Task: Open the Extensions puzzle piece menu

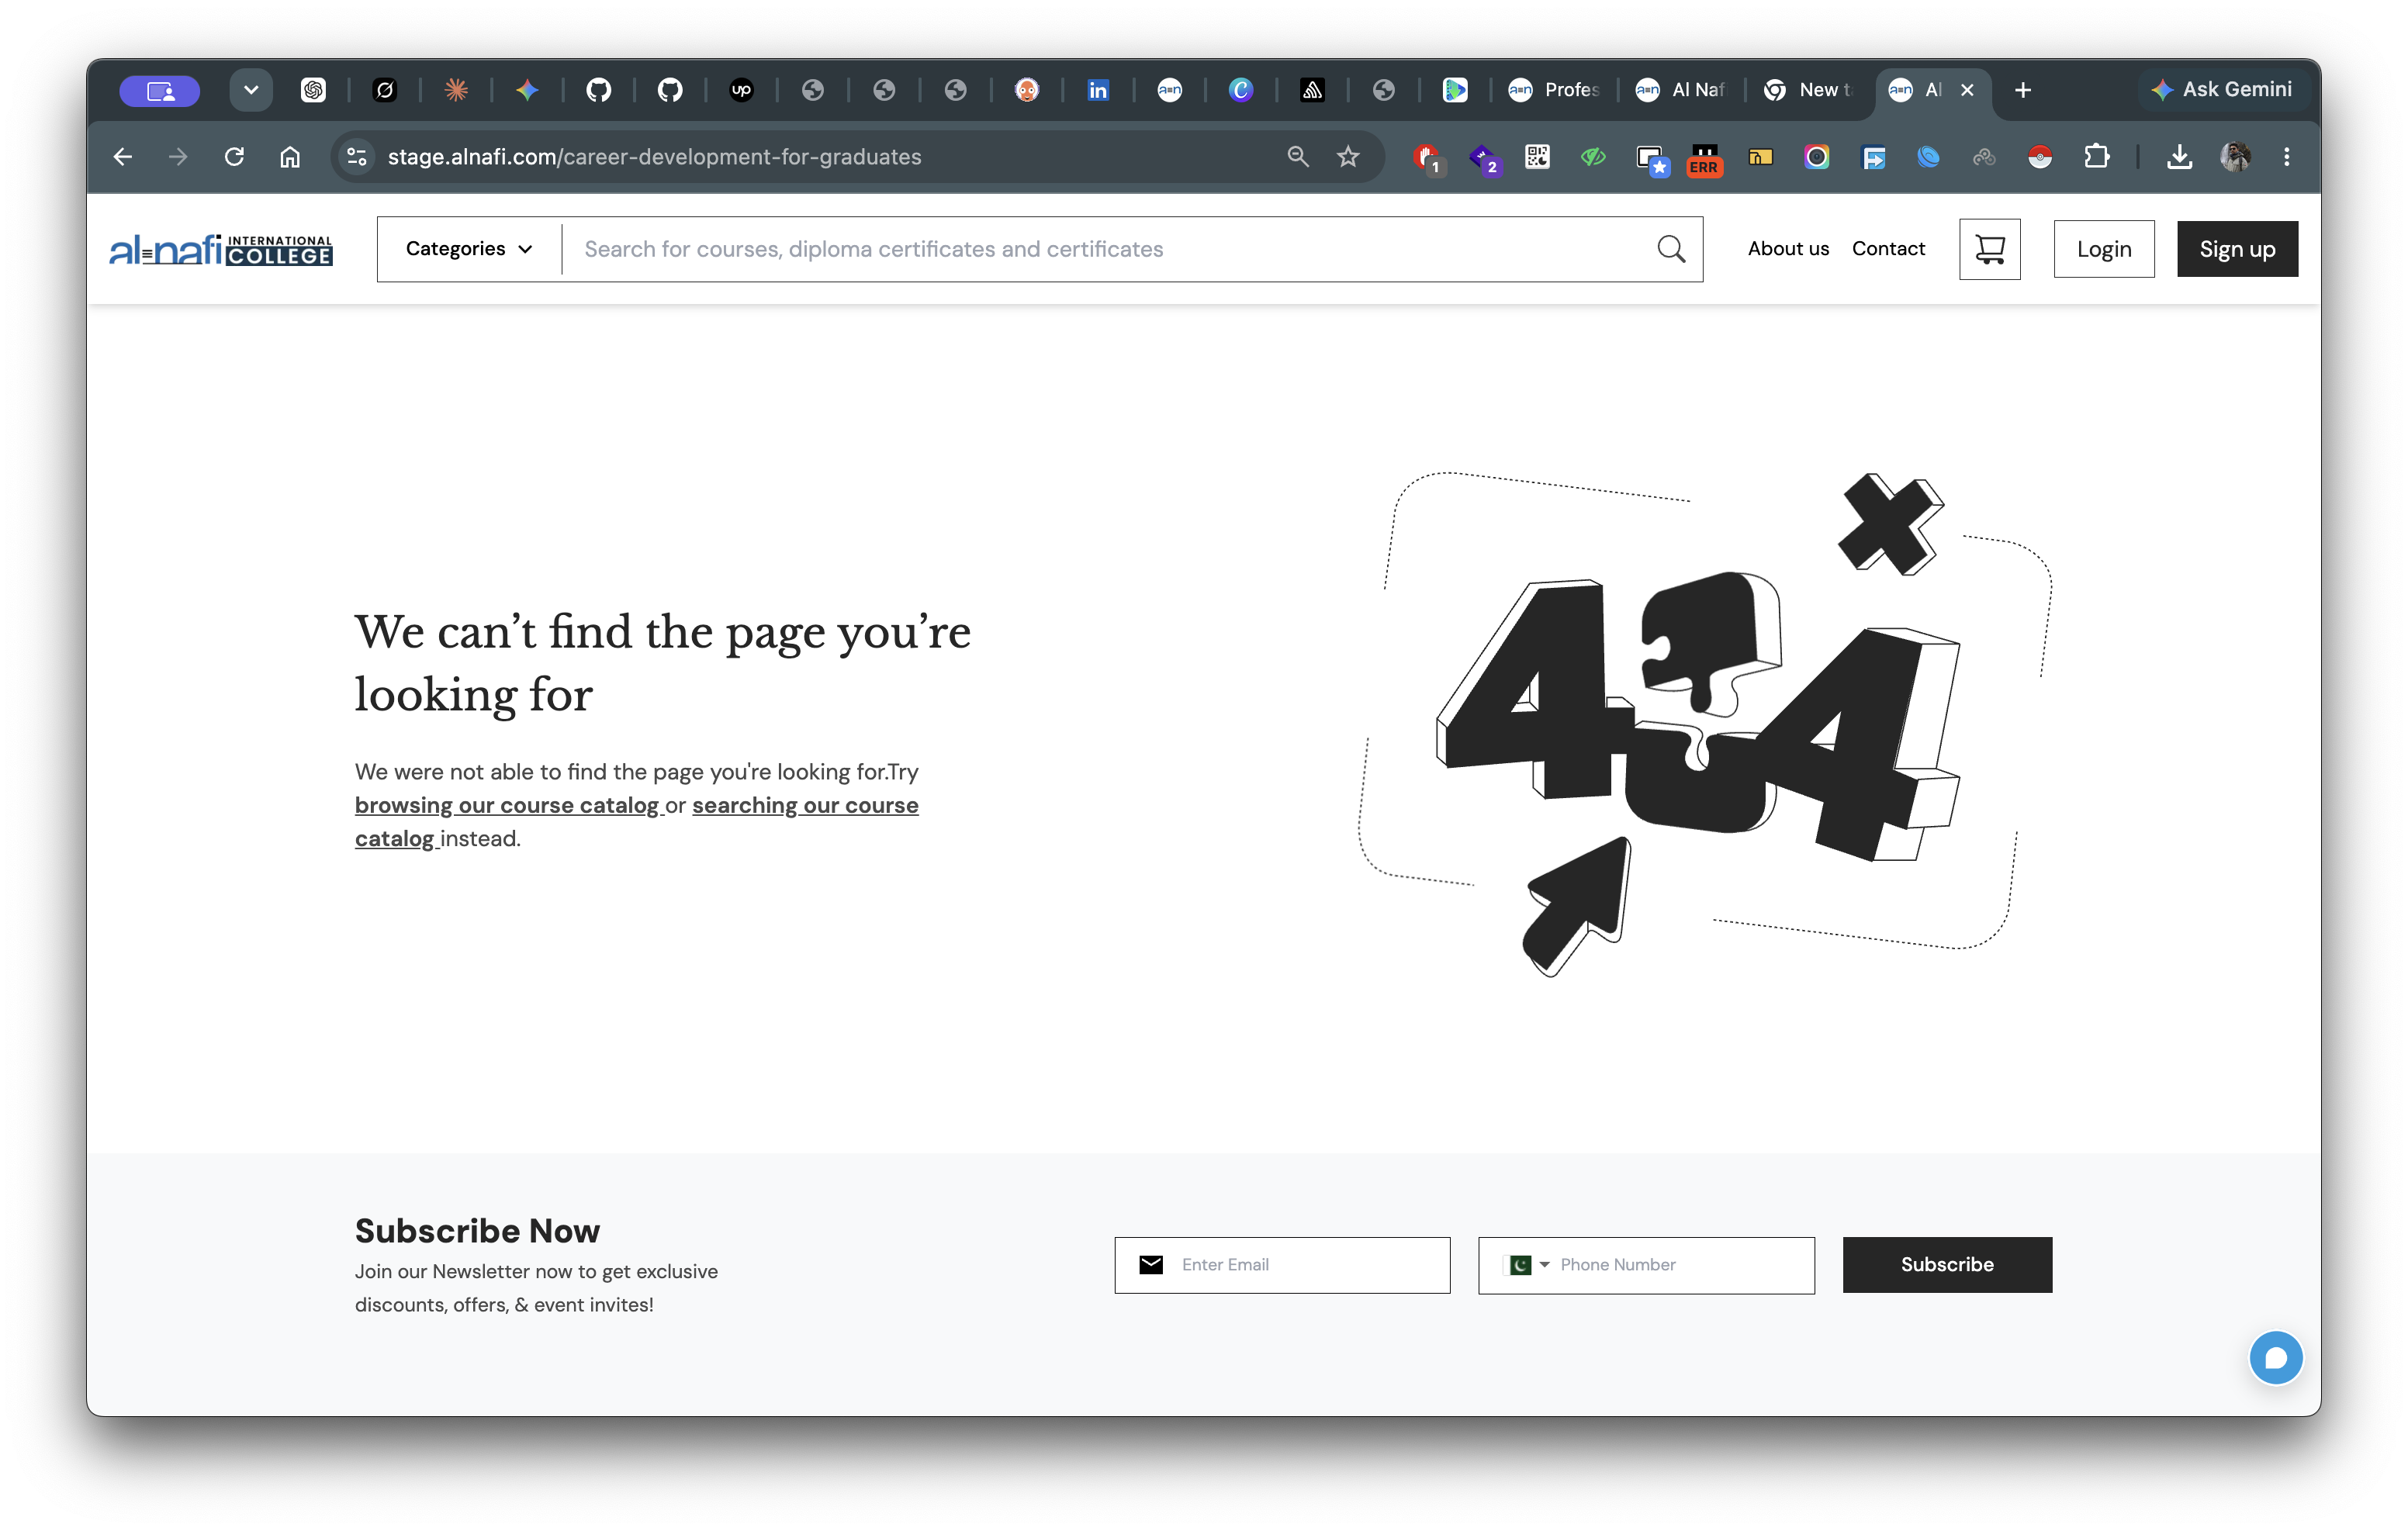Action: pyautogui.click(x=2096, y=157)
